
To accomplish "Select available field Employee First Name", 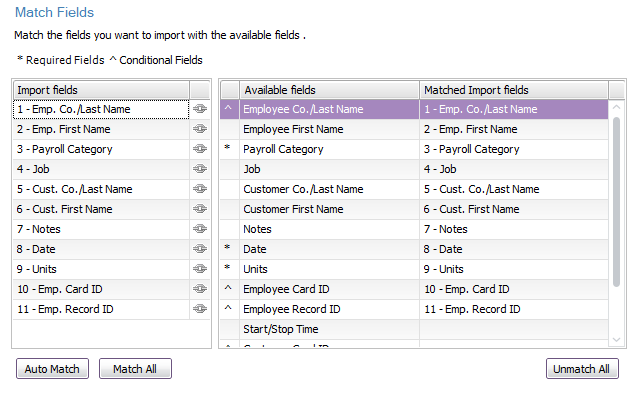I will (329, 129).
